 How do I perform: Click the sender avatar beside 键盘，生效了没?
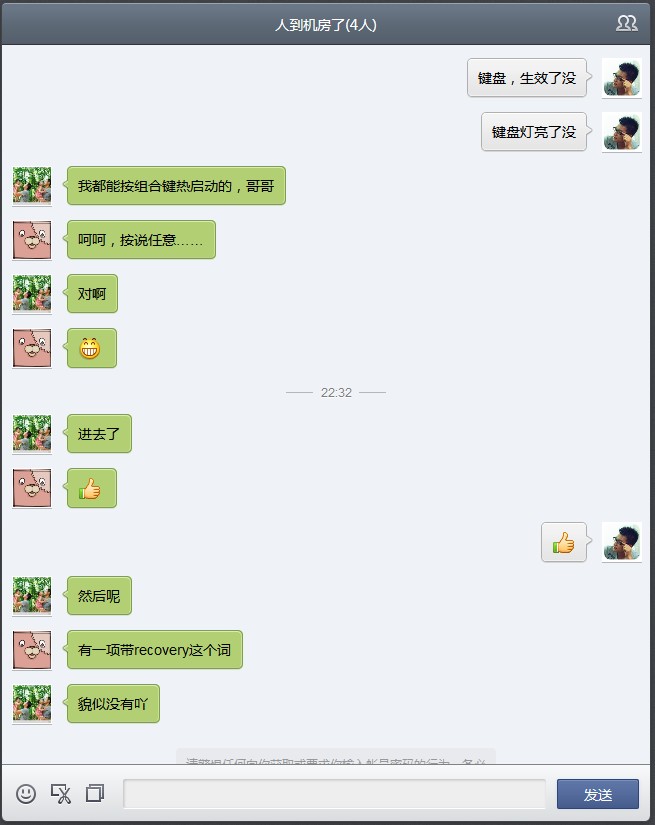pyautogui.click(x=621, y=78)
